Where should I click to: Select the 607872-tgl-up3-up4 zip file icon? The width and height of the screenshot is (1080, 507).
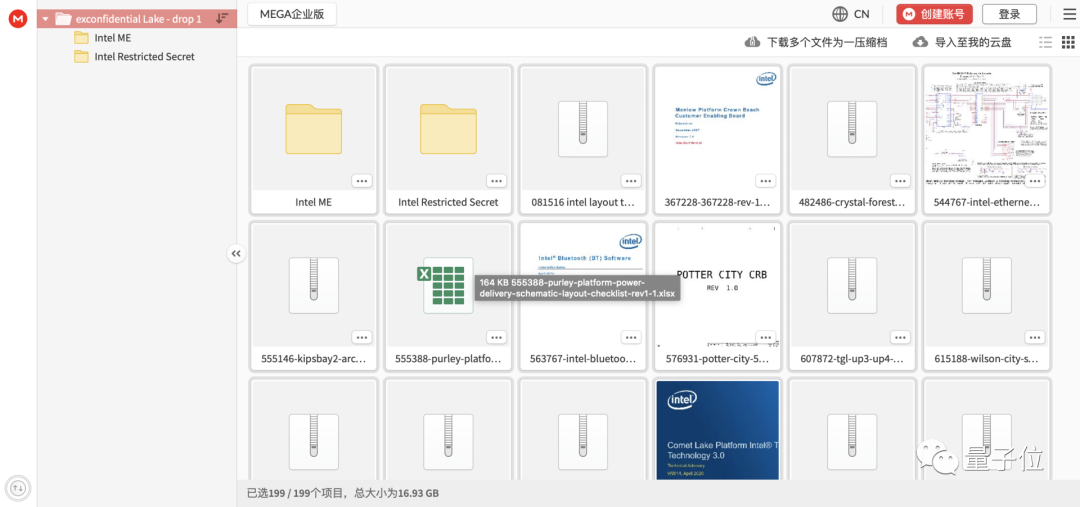click(853, 285)
